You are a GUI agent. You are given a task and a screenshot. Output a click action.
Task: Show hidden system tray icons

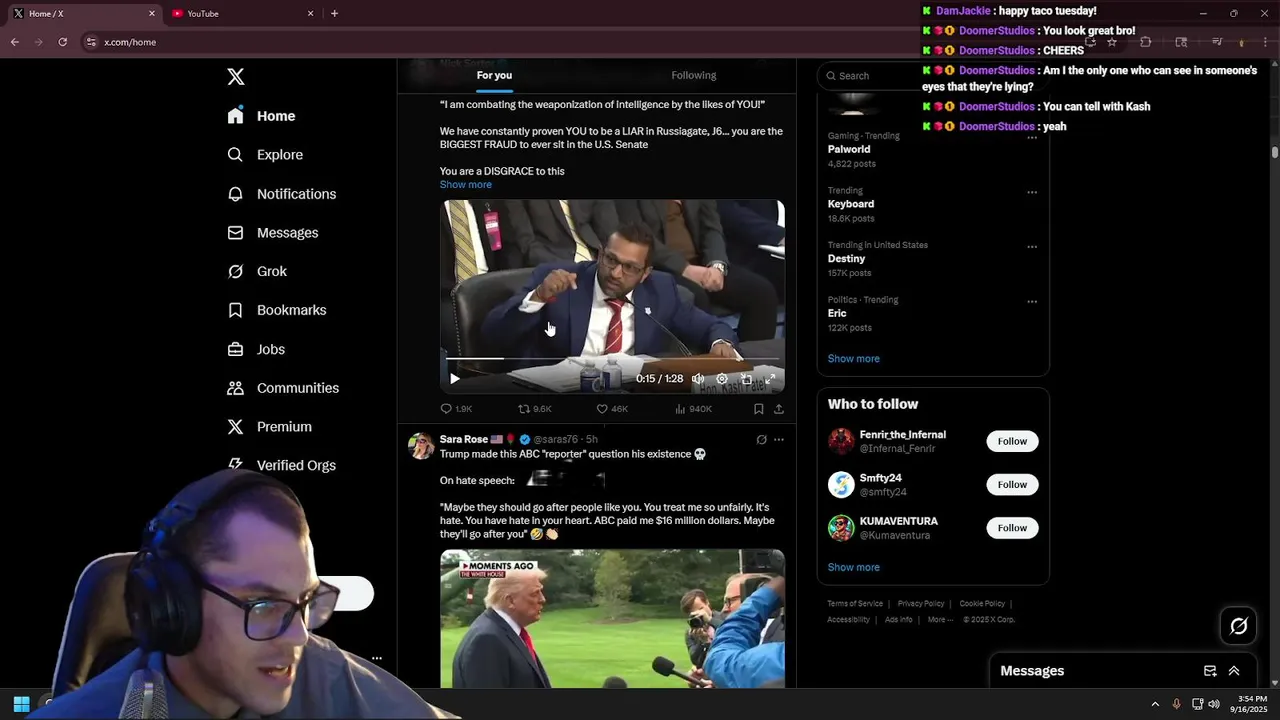coord(1155,704)
